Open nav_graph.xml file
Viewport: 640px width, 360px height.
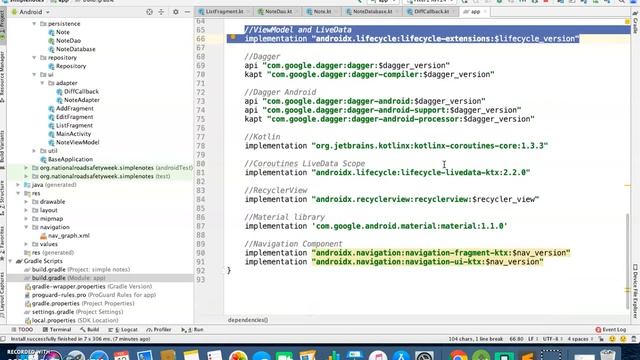tap(69, 236)
